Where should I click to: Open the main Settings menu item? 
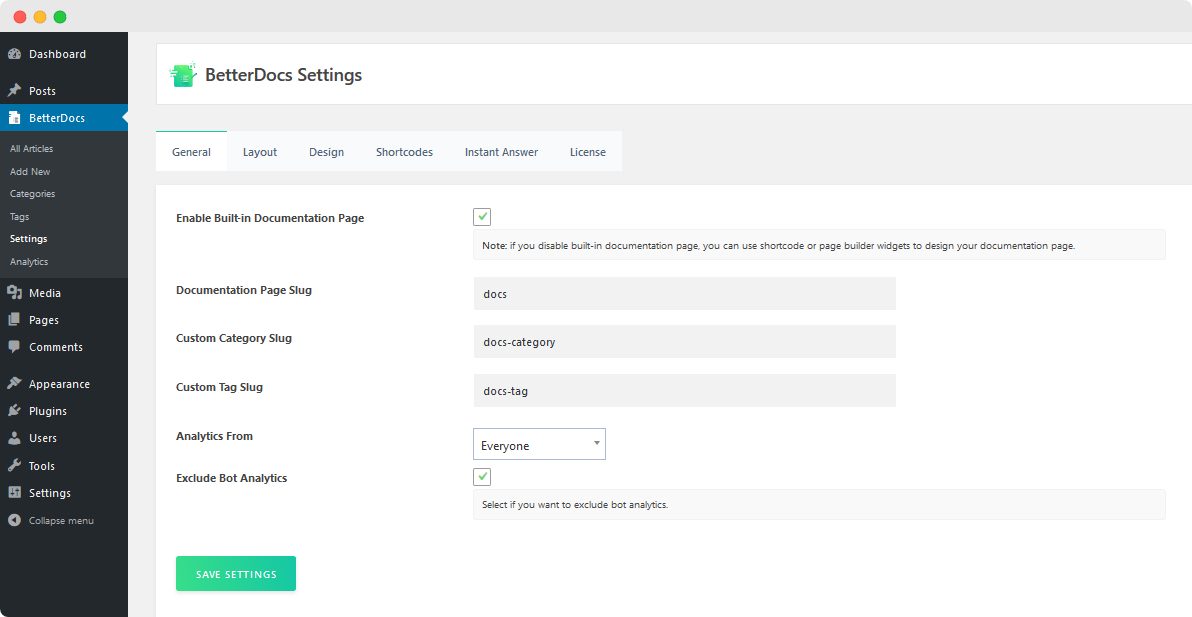(64, 492)
